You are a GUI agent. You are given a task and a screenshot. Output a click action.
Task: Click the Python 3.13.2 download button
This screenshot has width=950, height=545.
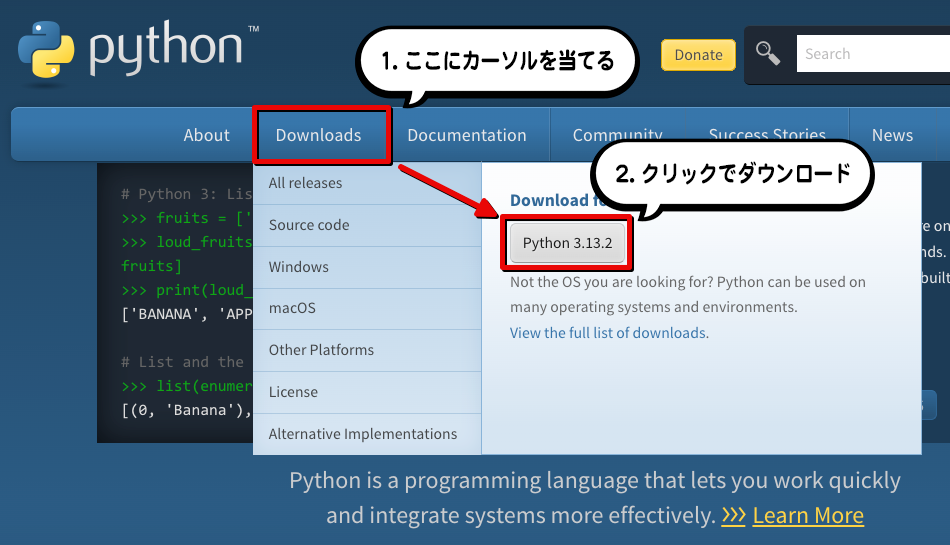[567, 243]
